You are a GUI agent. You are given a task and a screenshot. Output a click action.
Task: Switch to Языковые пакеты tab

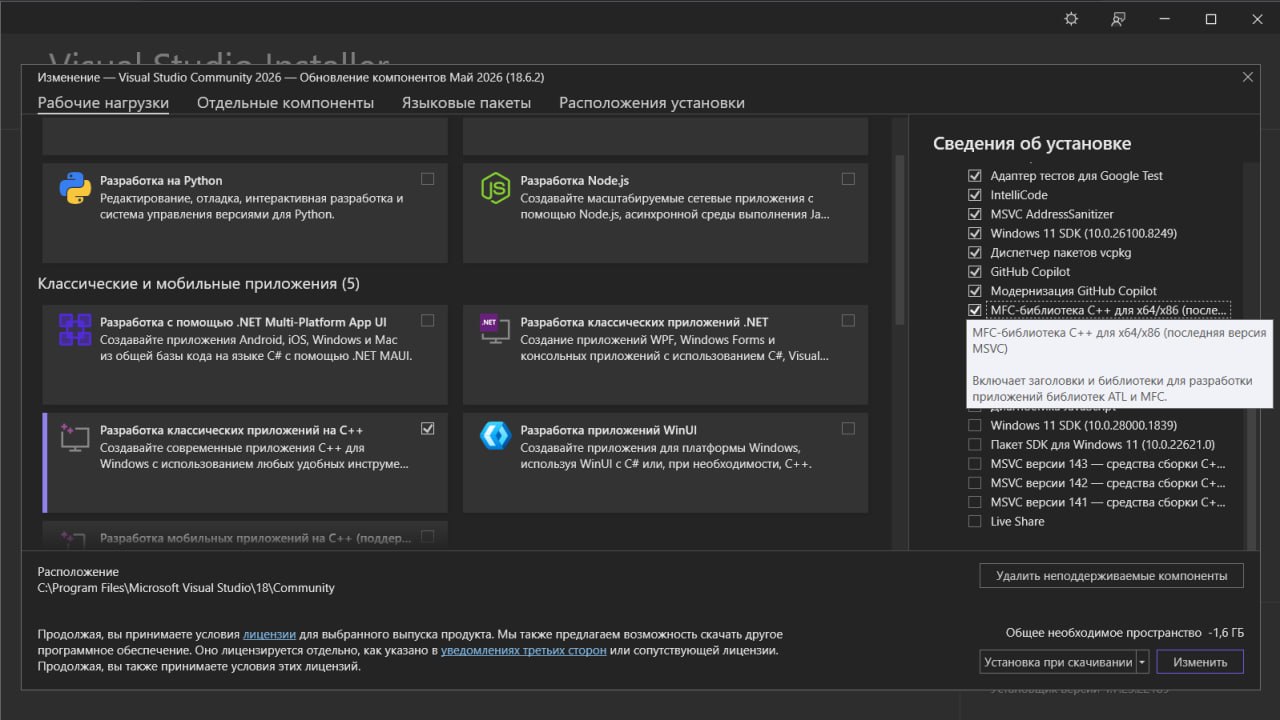click(x=466, y=103)
